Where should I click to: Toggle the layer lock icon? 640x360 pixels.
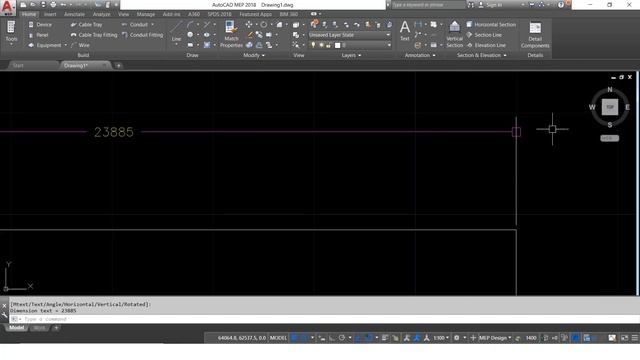tap(329, 45)
